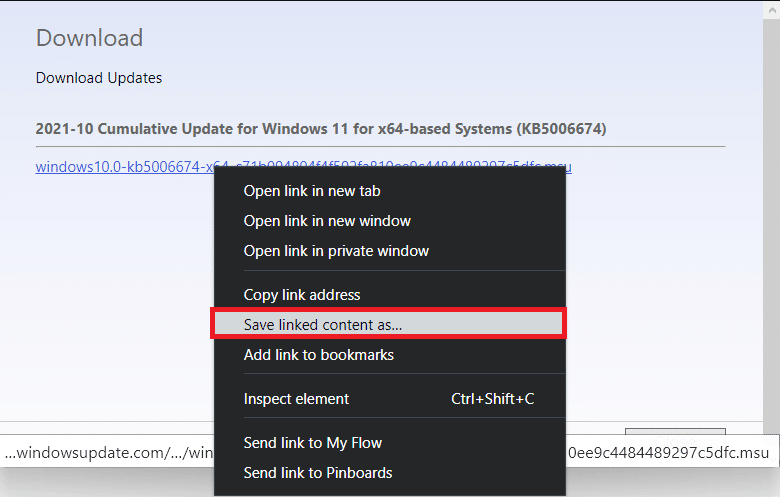Image resolution: width=780 pixels, height=497 pixels.
Task: Click the "Download" dialog heading
Action: point(89,38)
